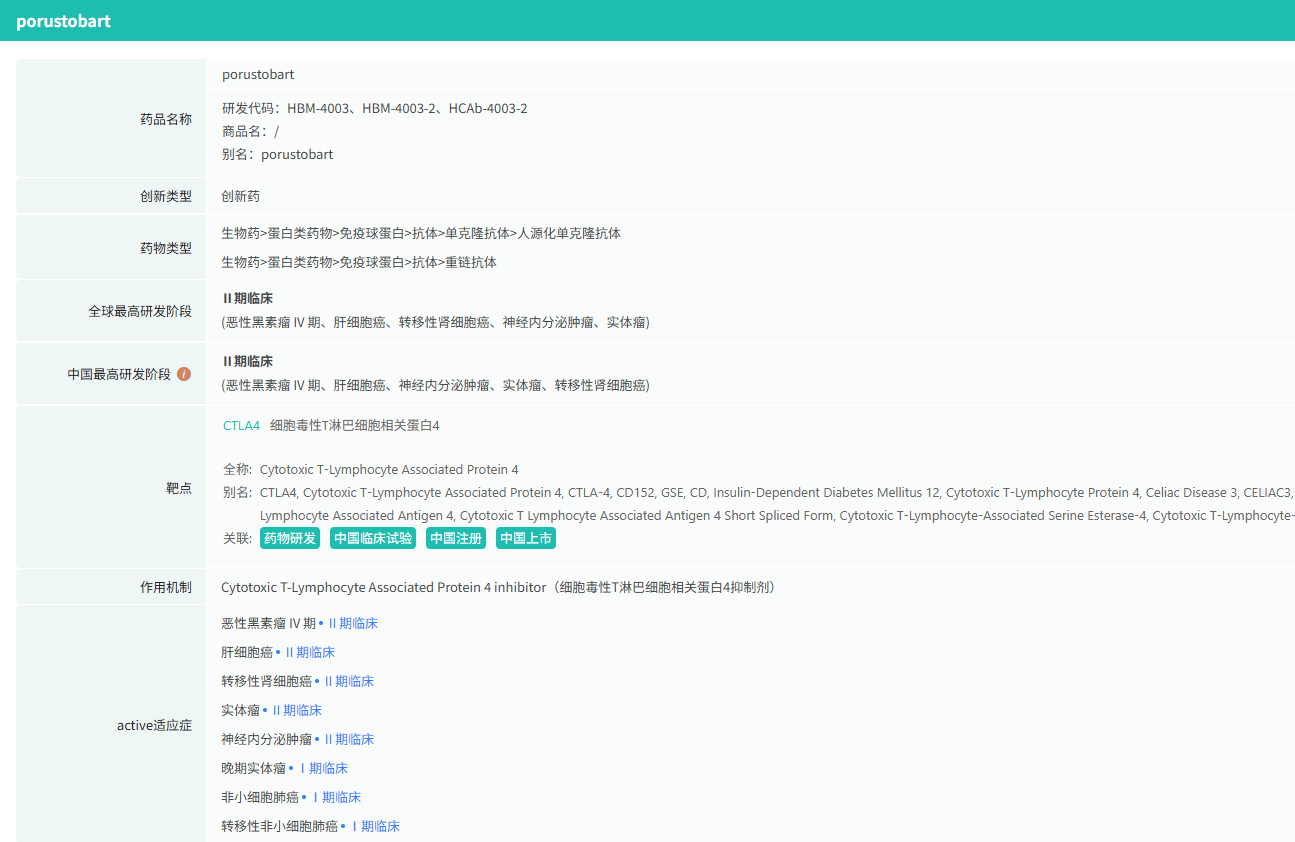The height and width of the screenshot is (842, 1295).
Task: Open II期临床 link for 恶性黑素瘤 IV 期
Action: click(352, 624)
